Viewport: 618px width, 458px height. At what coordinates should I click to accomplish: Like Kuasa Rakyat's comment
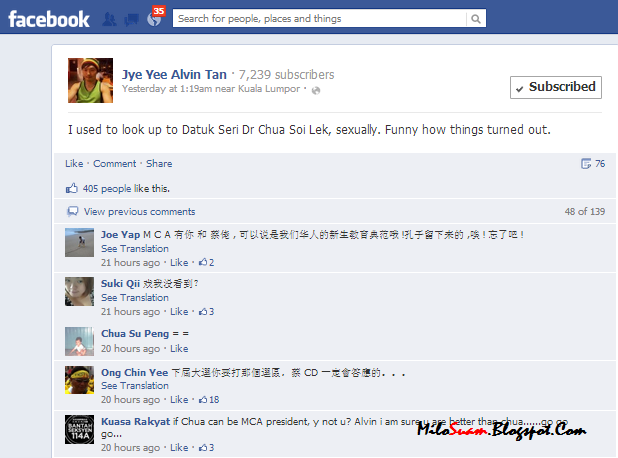(x=179, y=448)
